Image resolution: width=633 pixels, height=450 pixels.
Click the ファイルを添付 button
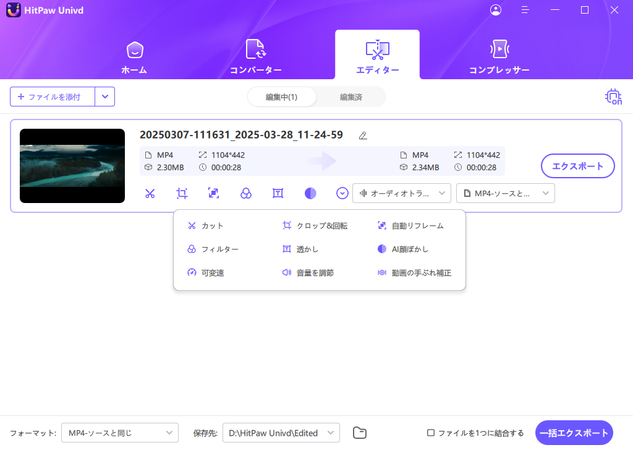(x=52, y=97)
